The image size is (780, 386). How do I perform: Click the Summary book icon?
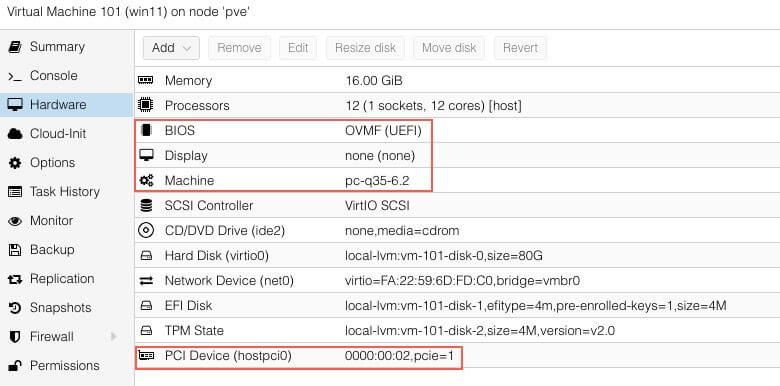coord(15,47)
